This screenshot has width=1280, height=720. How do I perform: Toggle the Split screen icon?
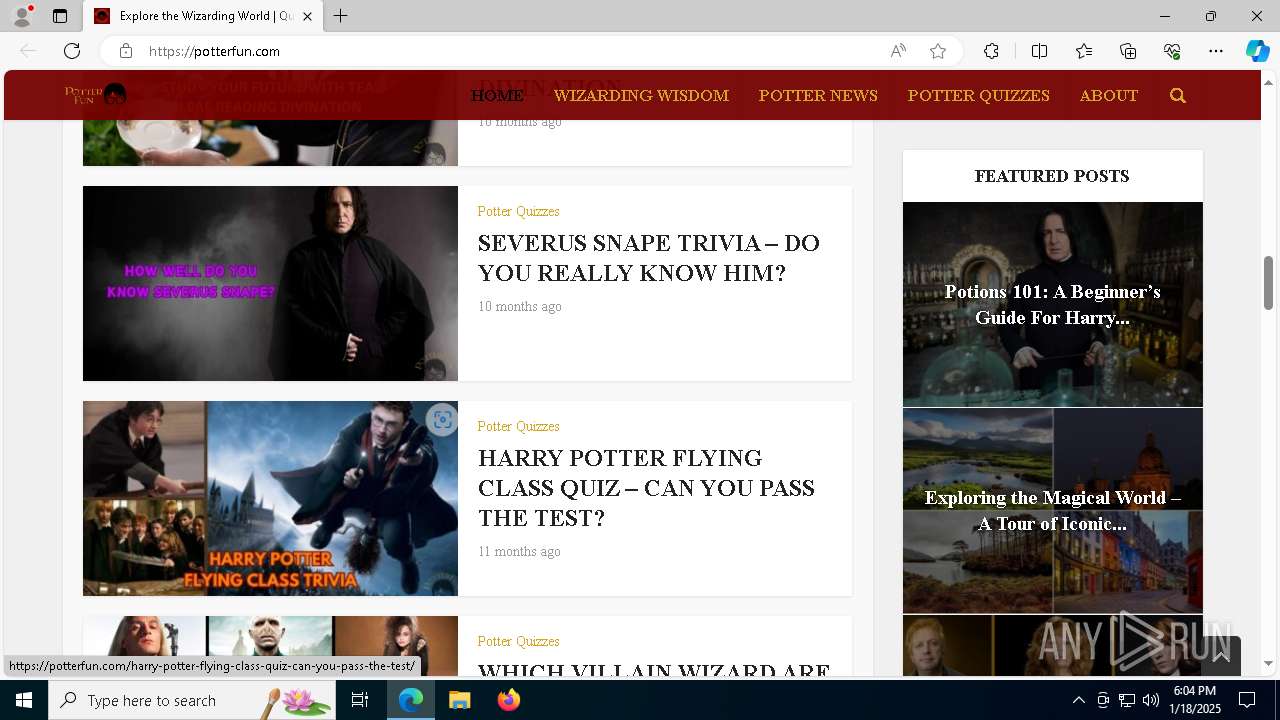click(x=1039, y=51)
